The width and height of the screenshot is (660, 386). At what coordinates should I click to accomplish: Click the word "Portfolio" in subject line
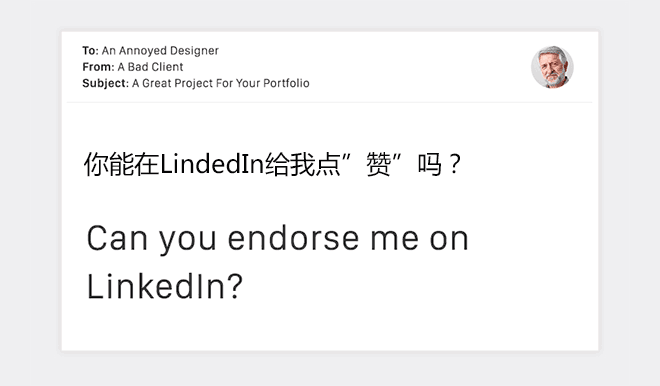(286, 83)
